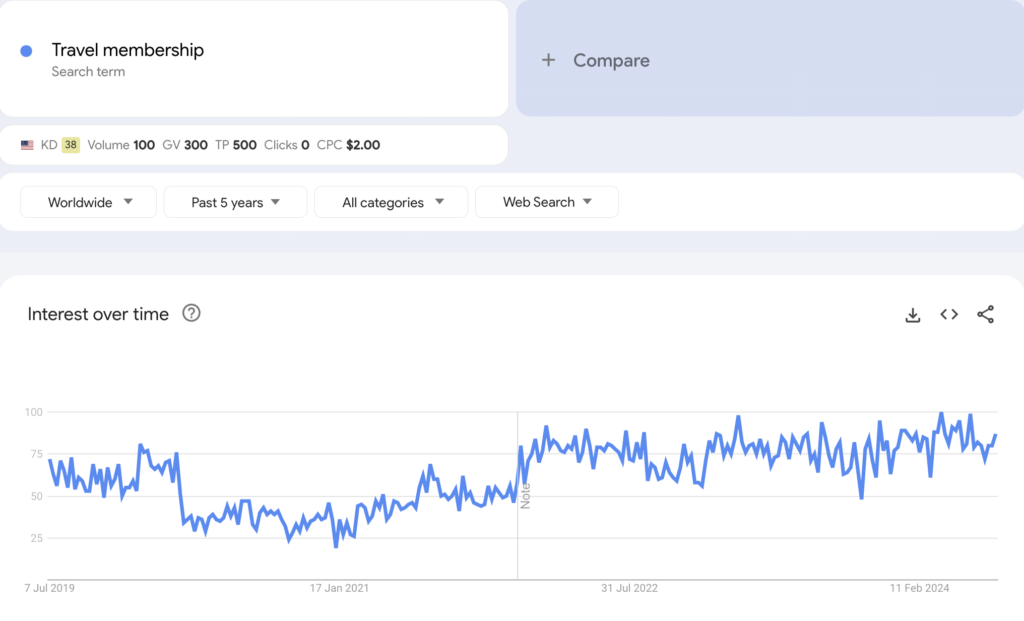Viewport: 1024px width, 621px height.
Task: Open the embed code icon
Action: click(x=949, y=315)
